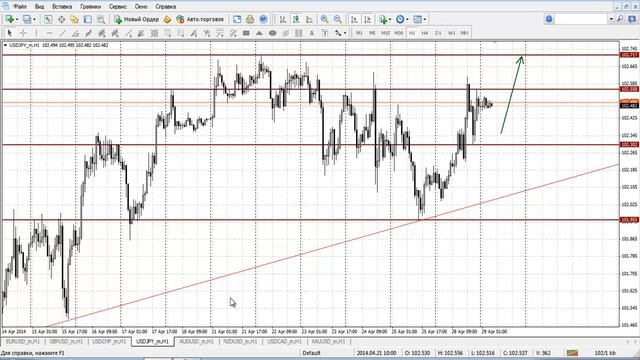Switch to the AUDUSD_m,H1 chart tab
This screenshot has height=360, width=640.
tap(196, 342)
